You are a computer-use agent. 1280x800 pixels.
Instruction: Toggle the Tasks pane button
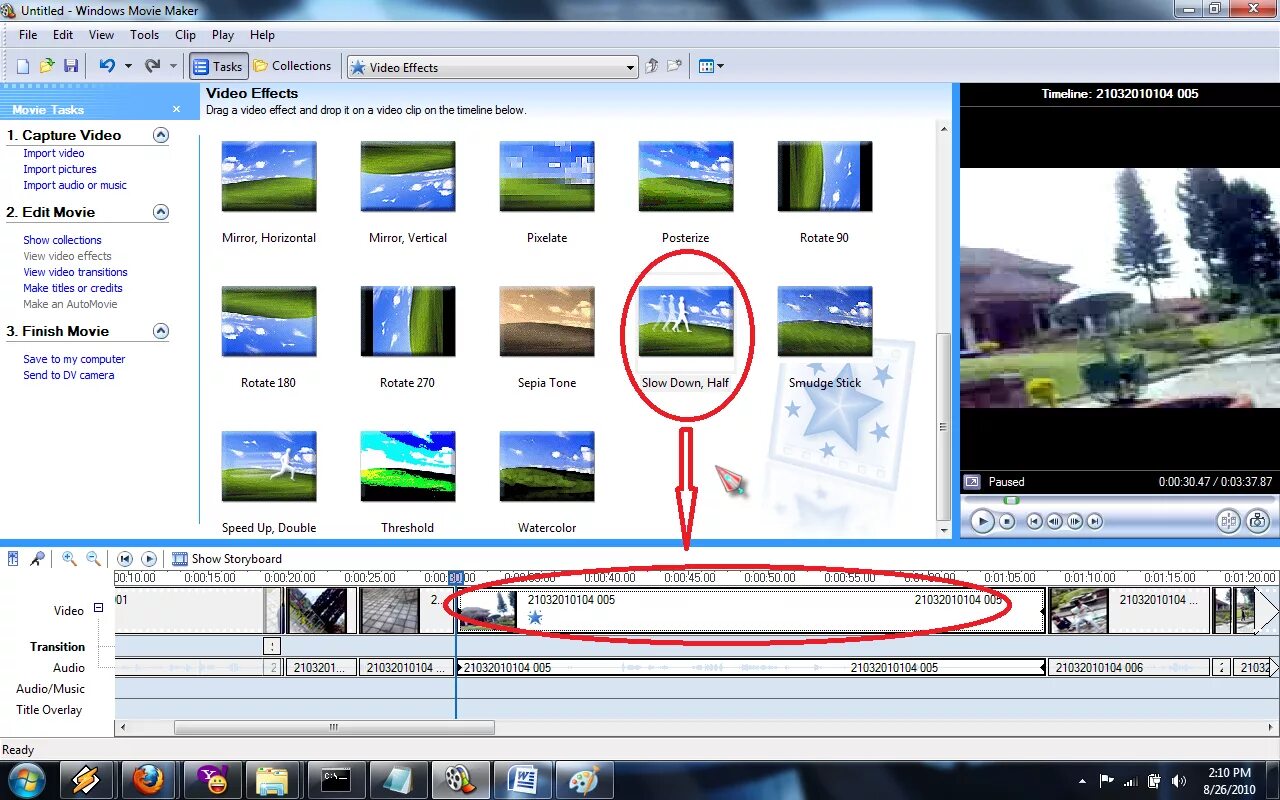(x=218, y=66)
